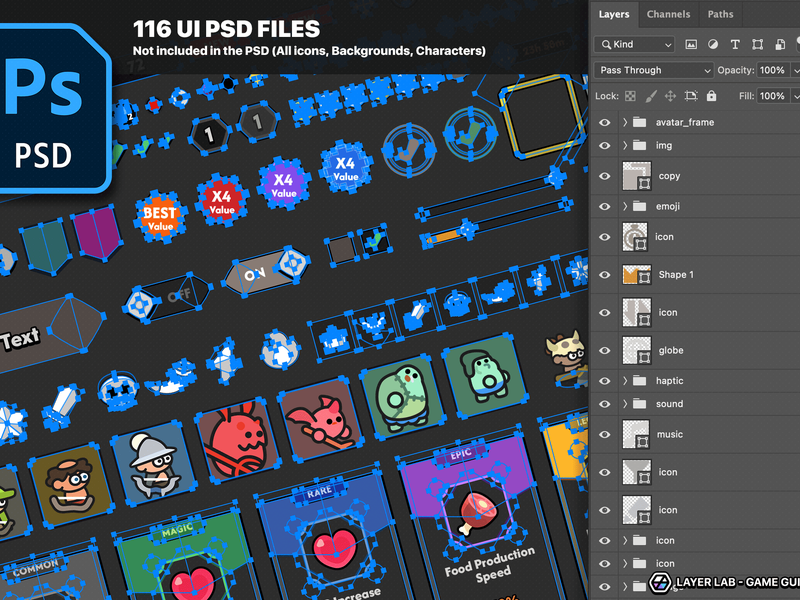This screenshot has width=800, height=600.
Task: Lock position move-arrows icon
Action: tap(670, 96)
